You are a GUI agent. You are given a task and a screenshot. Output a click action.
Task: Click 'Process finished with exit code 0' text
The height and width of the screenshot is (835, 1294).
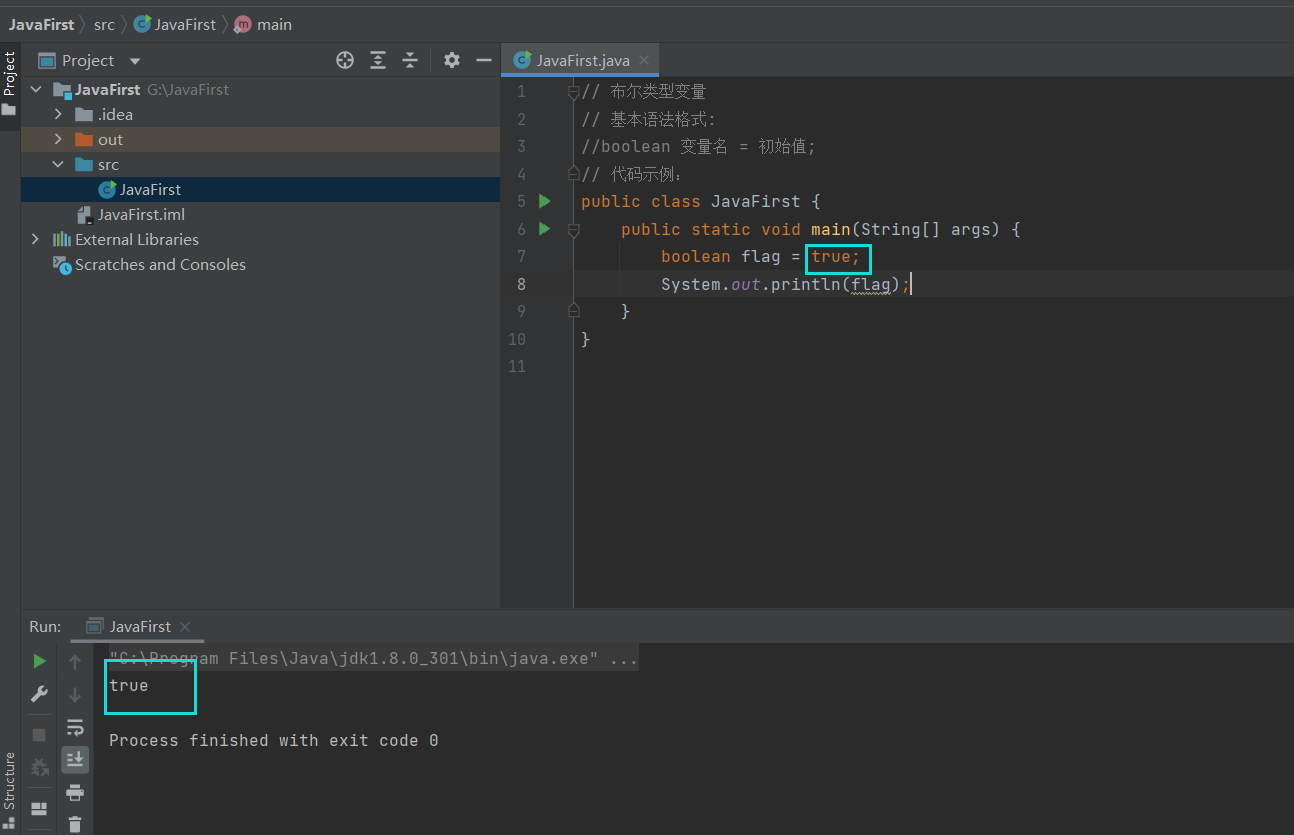pos(273,740)
